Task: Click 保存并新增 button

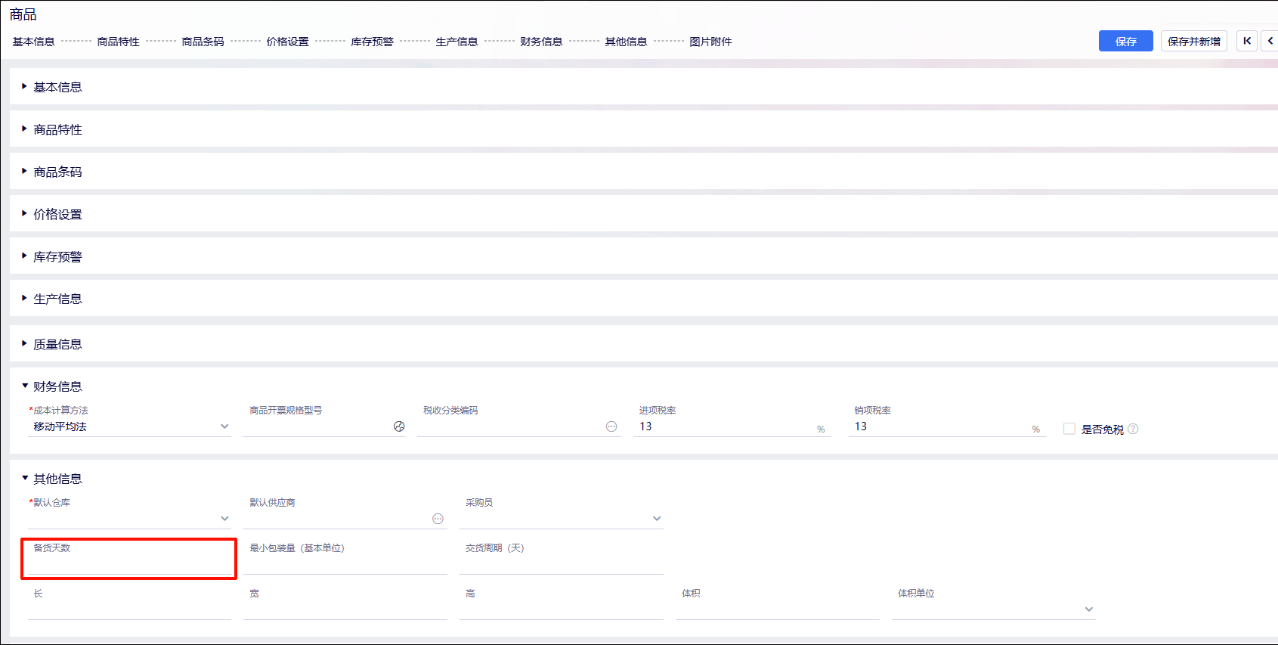Action: (1194, 41)
